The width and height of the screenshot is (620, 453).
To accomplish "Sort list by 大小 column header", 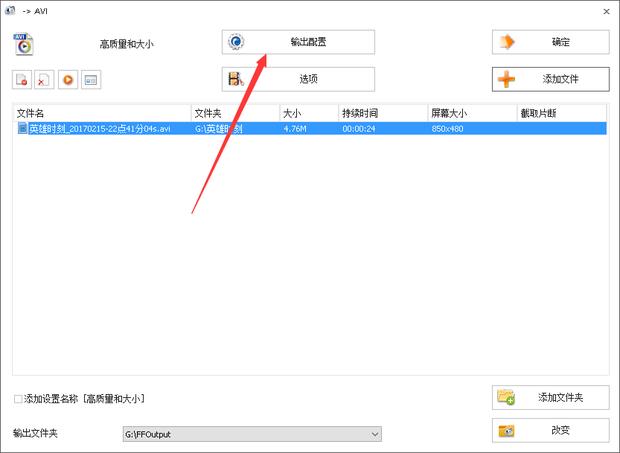I will (x=308, y=114).
